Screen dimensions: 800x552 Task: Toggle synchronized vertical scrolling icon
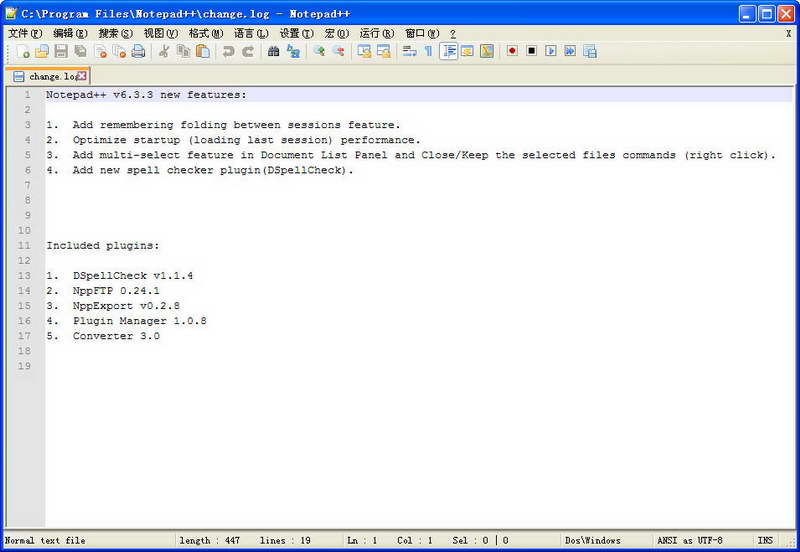(x=364, y=52)
